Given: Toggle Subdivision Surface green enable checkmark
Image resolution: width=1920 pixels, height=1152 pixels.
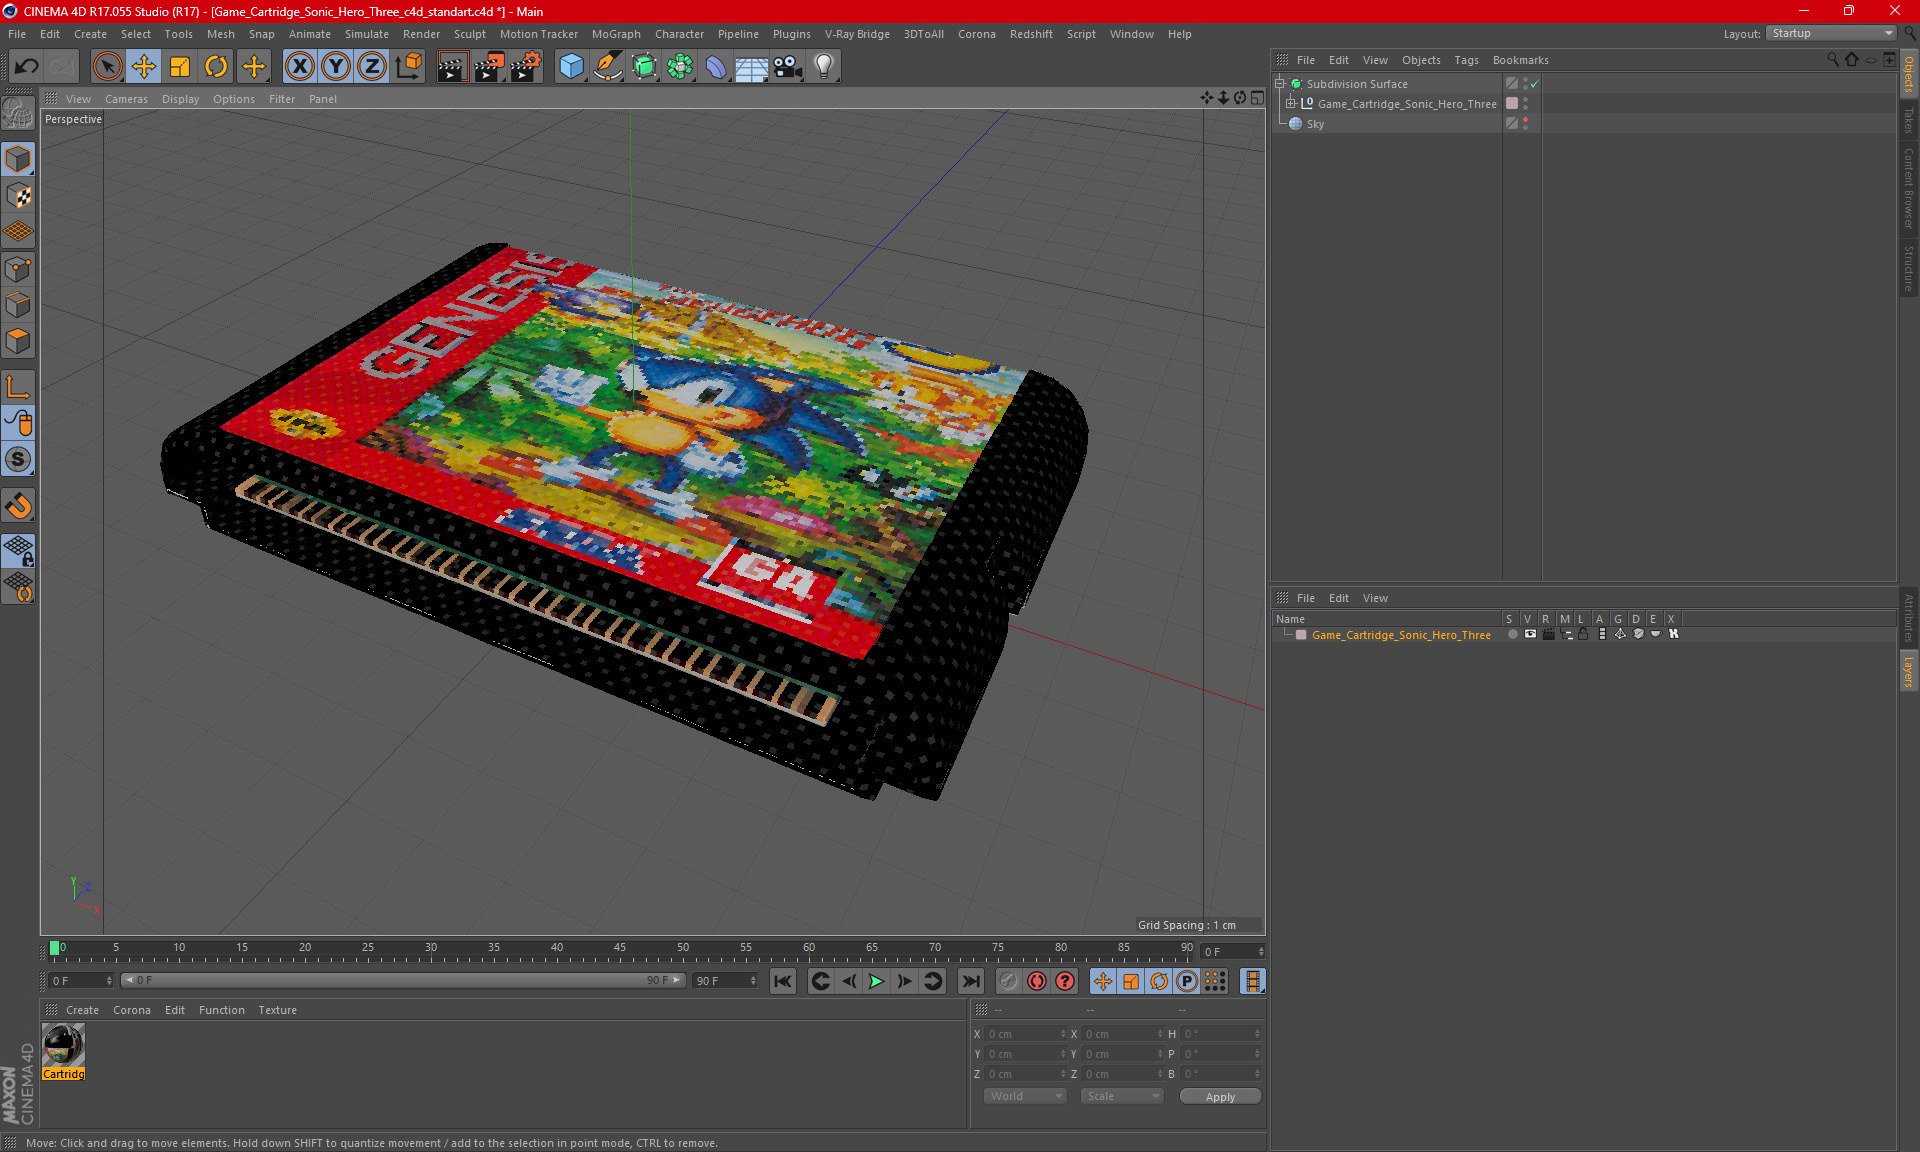Looking at the screenshot, I should point(1534,84).
